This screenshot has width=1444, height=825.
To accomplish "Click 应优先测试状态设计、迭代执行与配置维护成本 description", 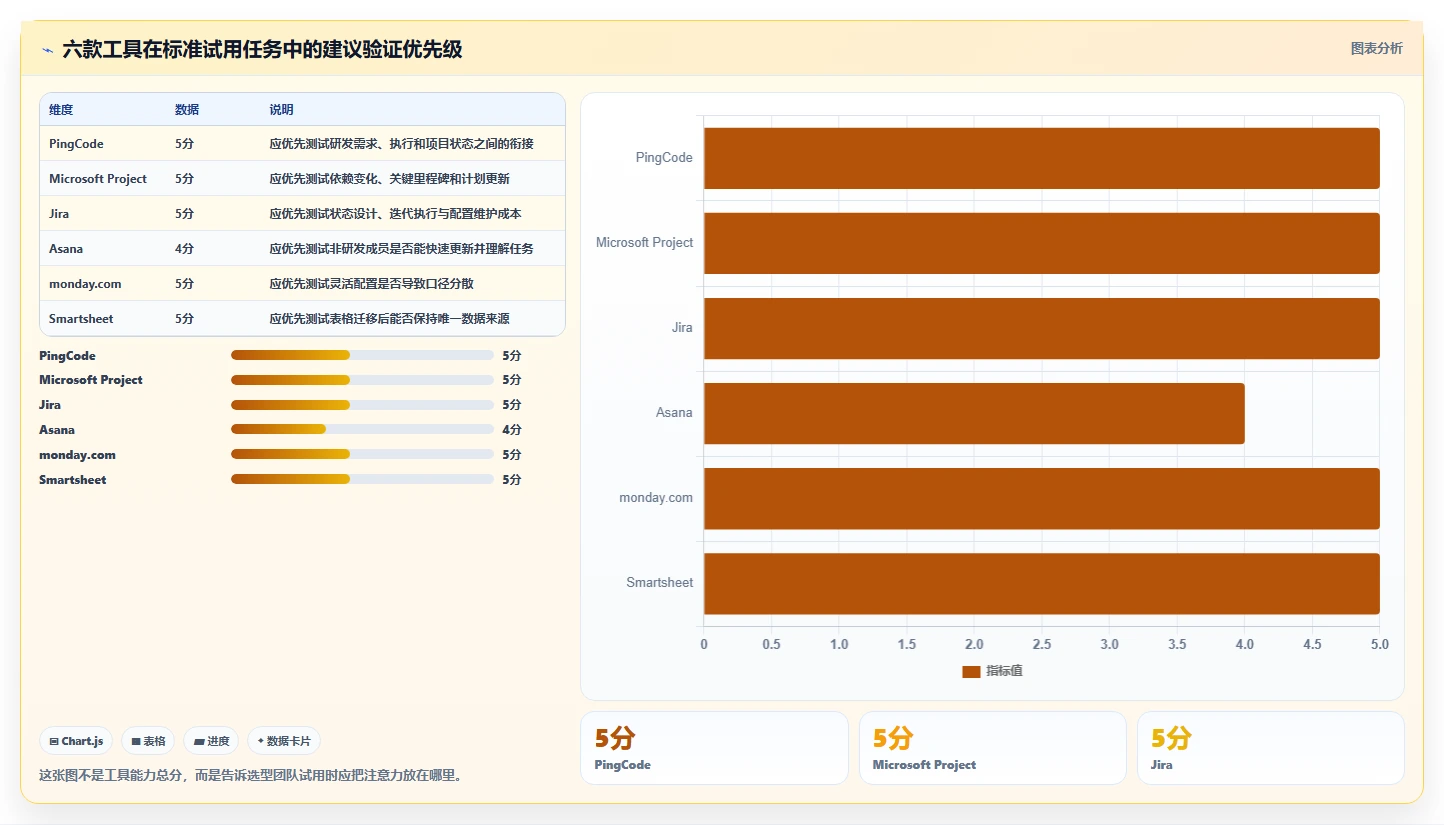I will pos(395,214).
